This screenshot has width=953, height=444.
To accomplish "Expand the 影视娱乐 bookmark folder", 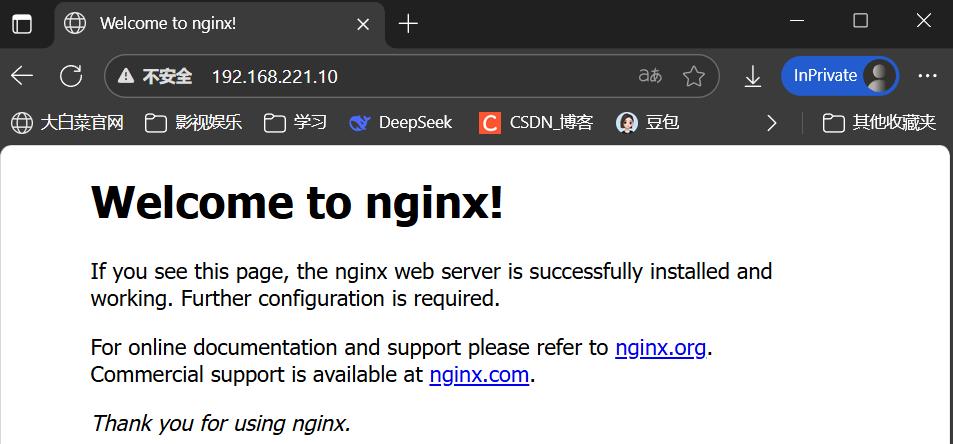I will (194, 123).
